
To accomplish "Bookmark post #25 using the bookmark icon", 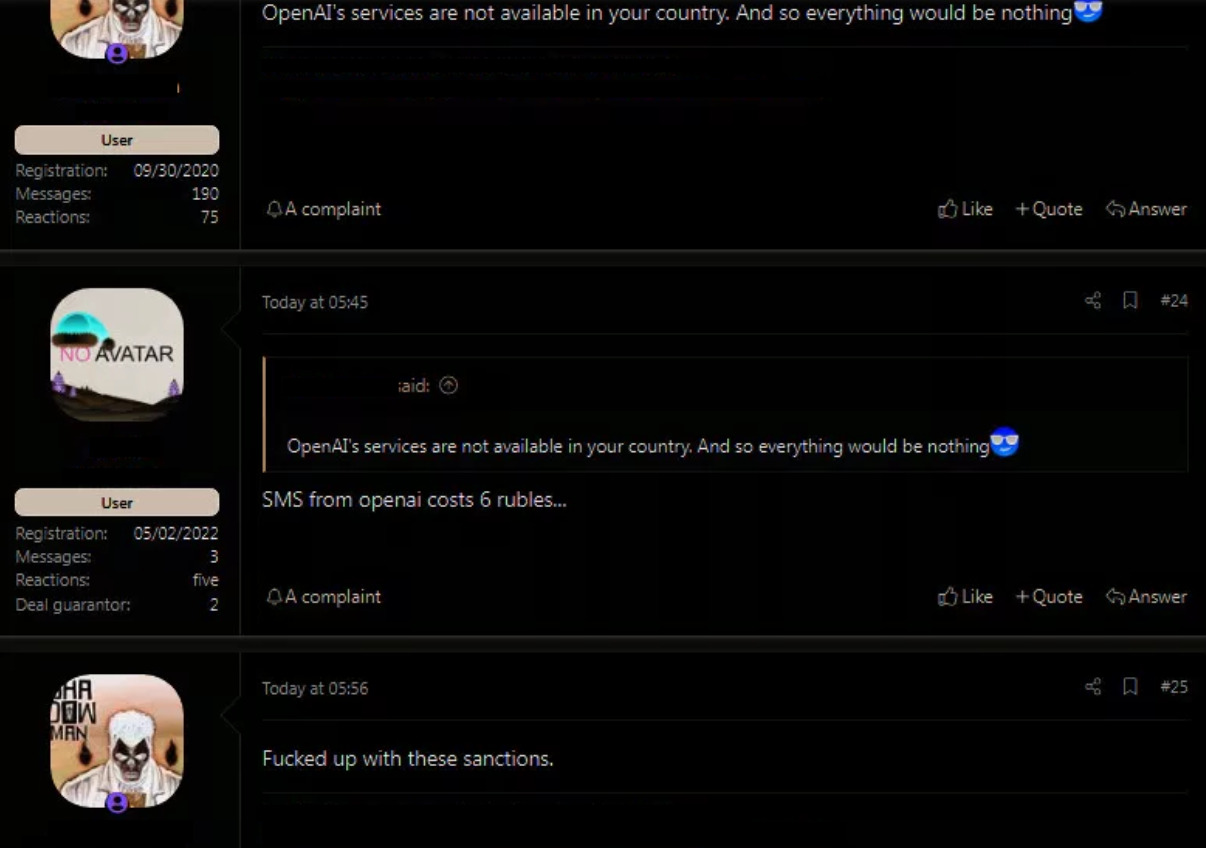I will pyautogui.click(x=1130, y=686).
